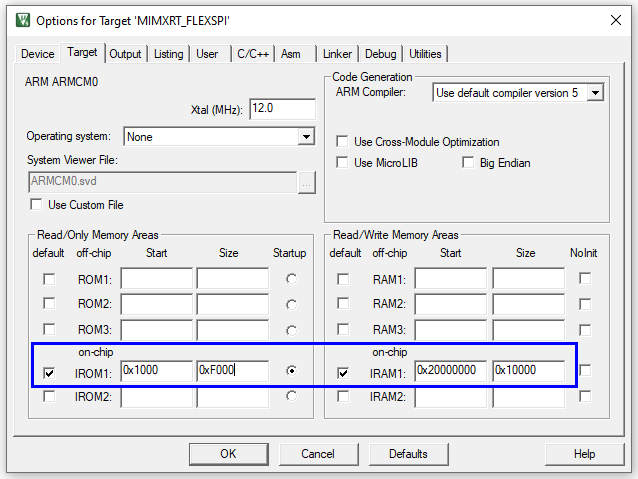Screen dimensions: 638x479
Task: Click the RAM3 Start field
Action: pyautogui.click(x=451, y=330)
